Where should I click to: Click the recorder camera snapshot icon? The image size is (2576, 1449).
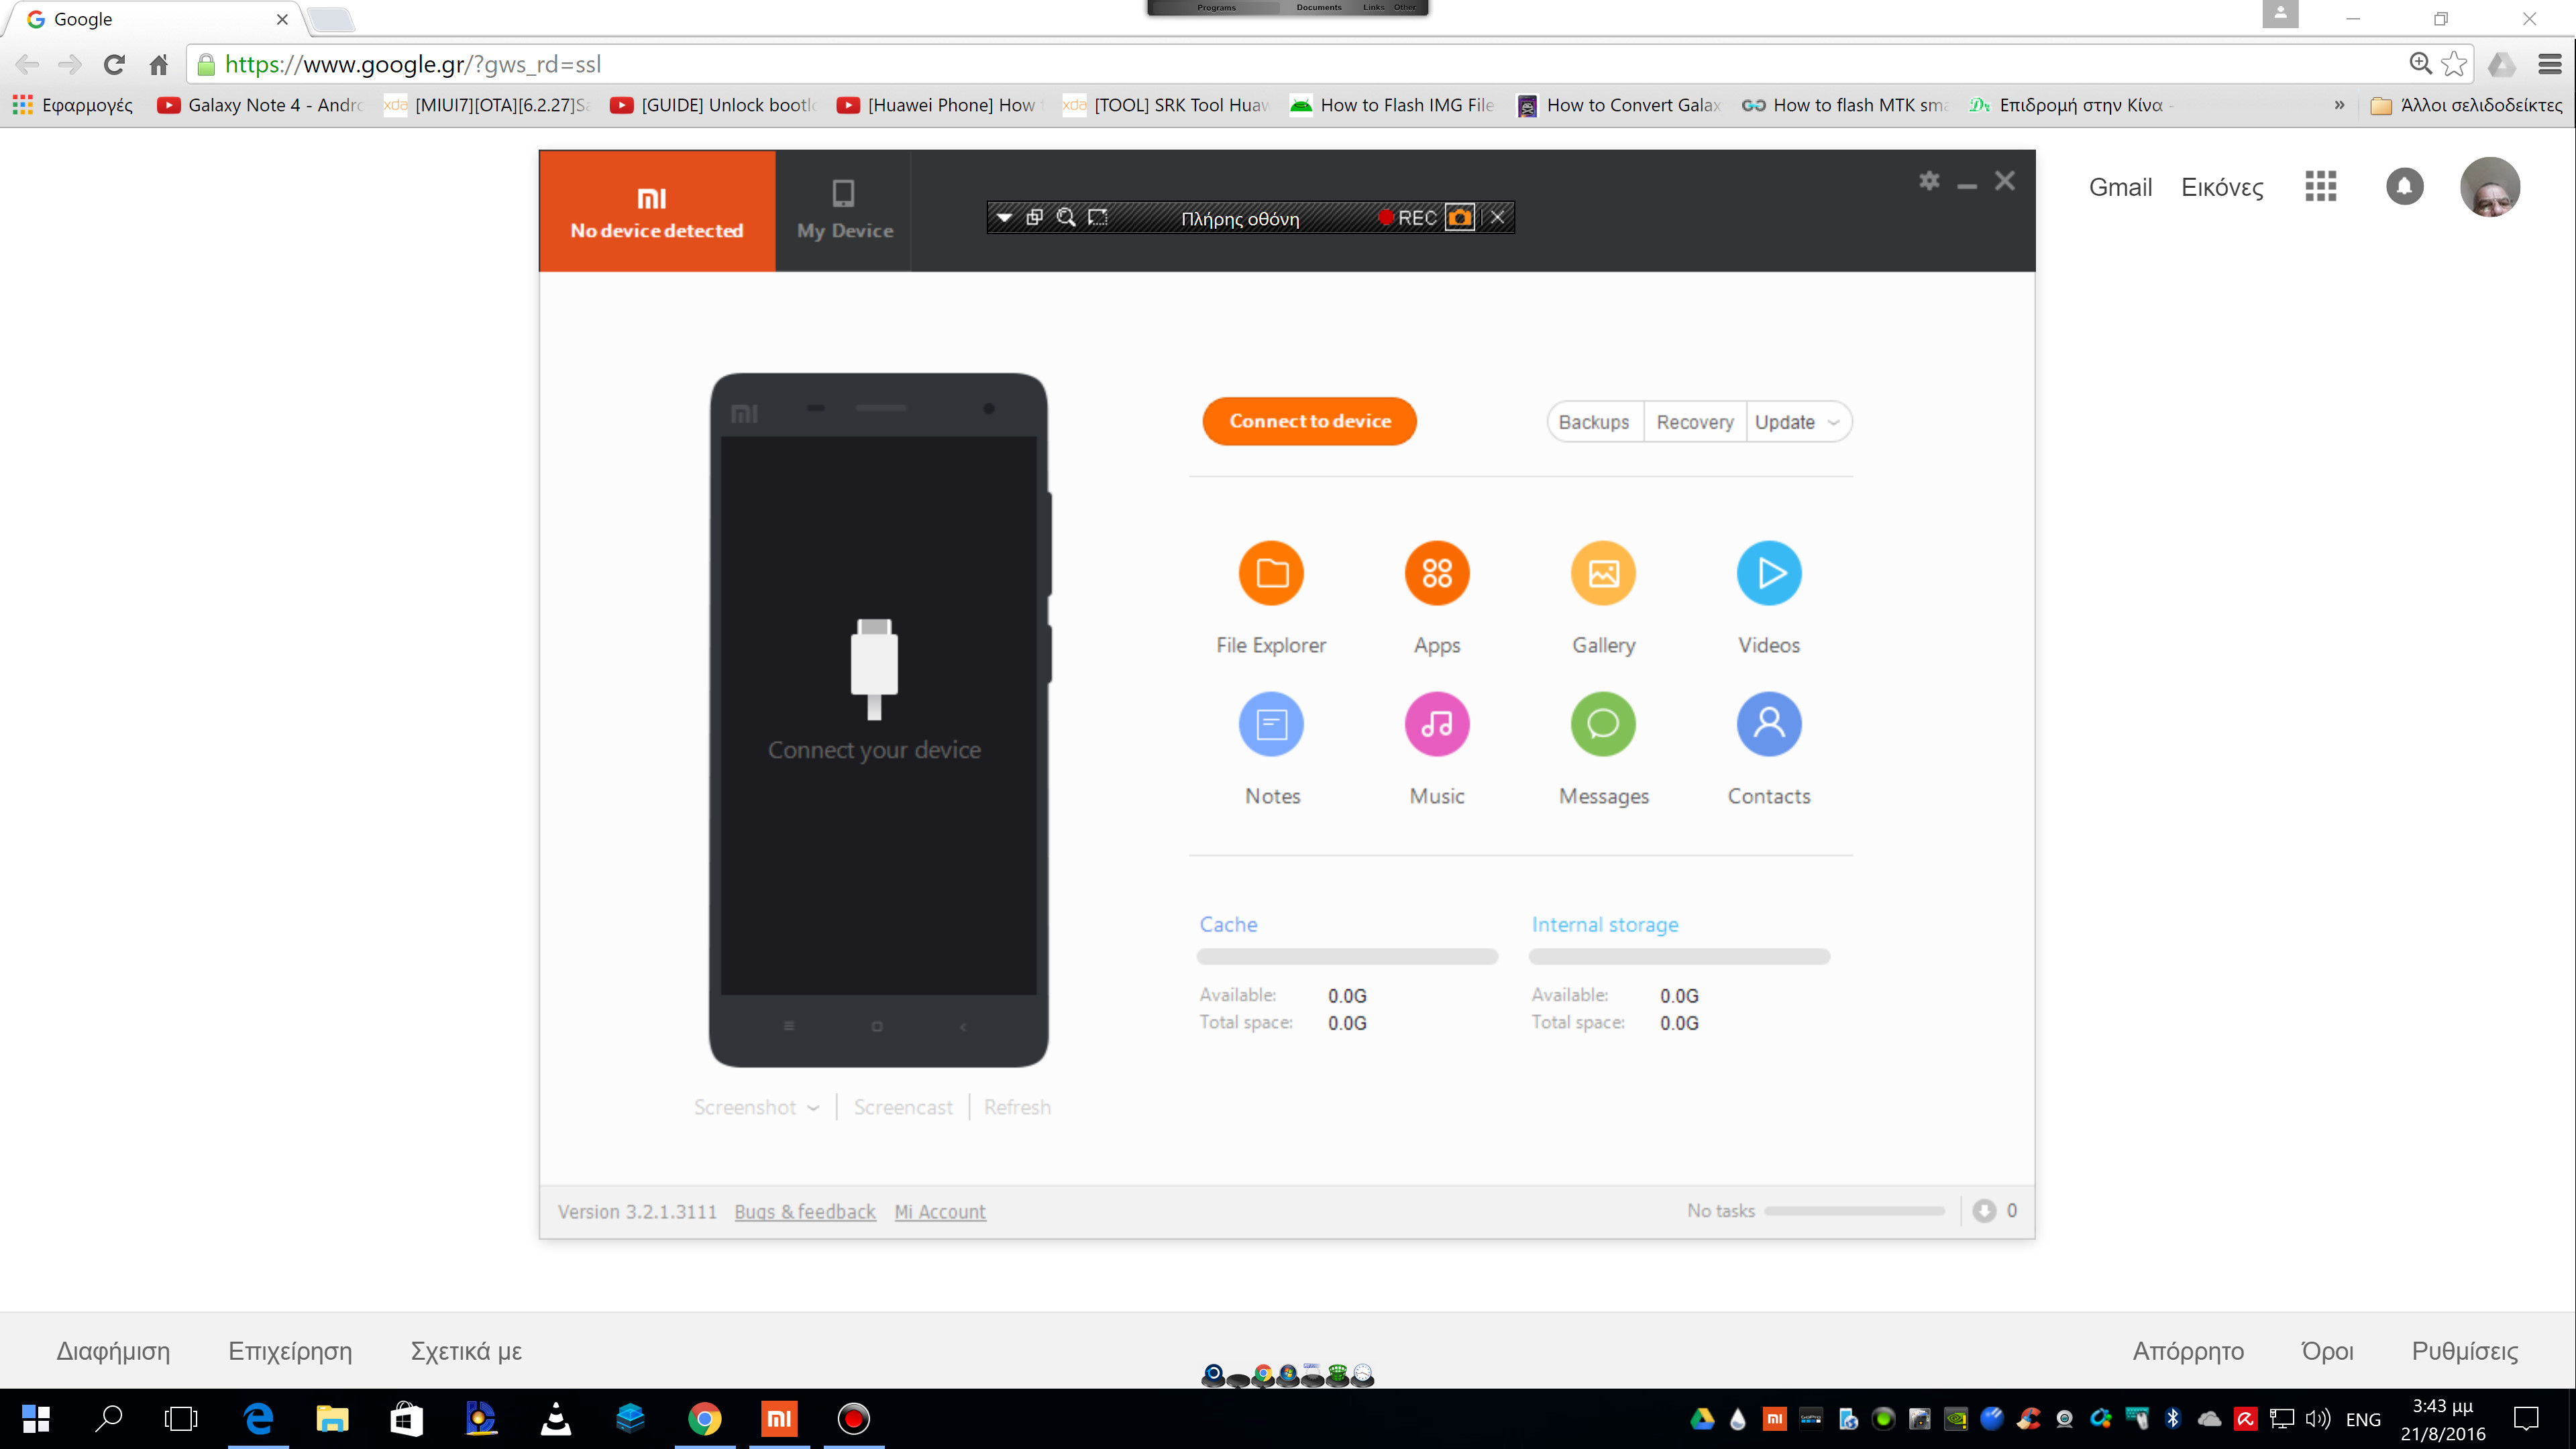pyautogui.click(x=1460, y=218)
